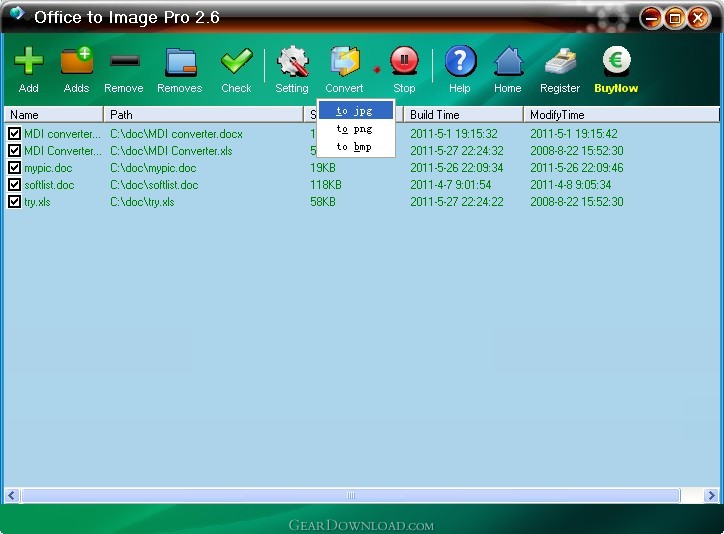The image size is (724, 534).
Task: Select the path C:\doc\try.xls
Action: click(142, 202)
